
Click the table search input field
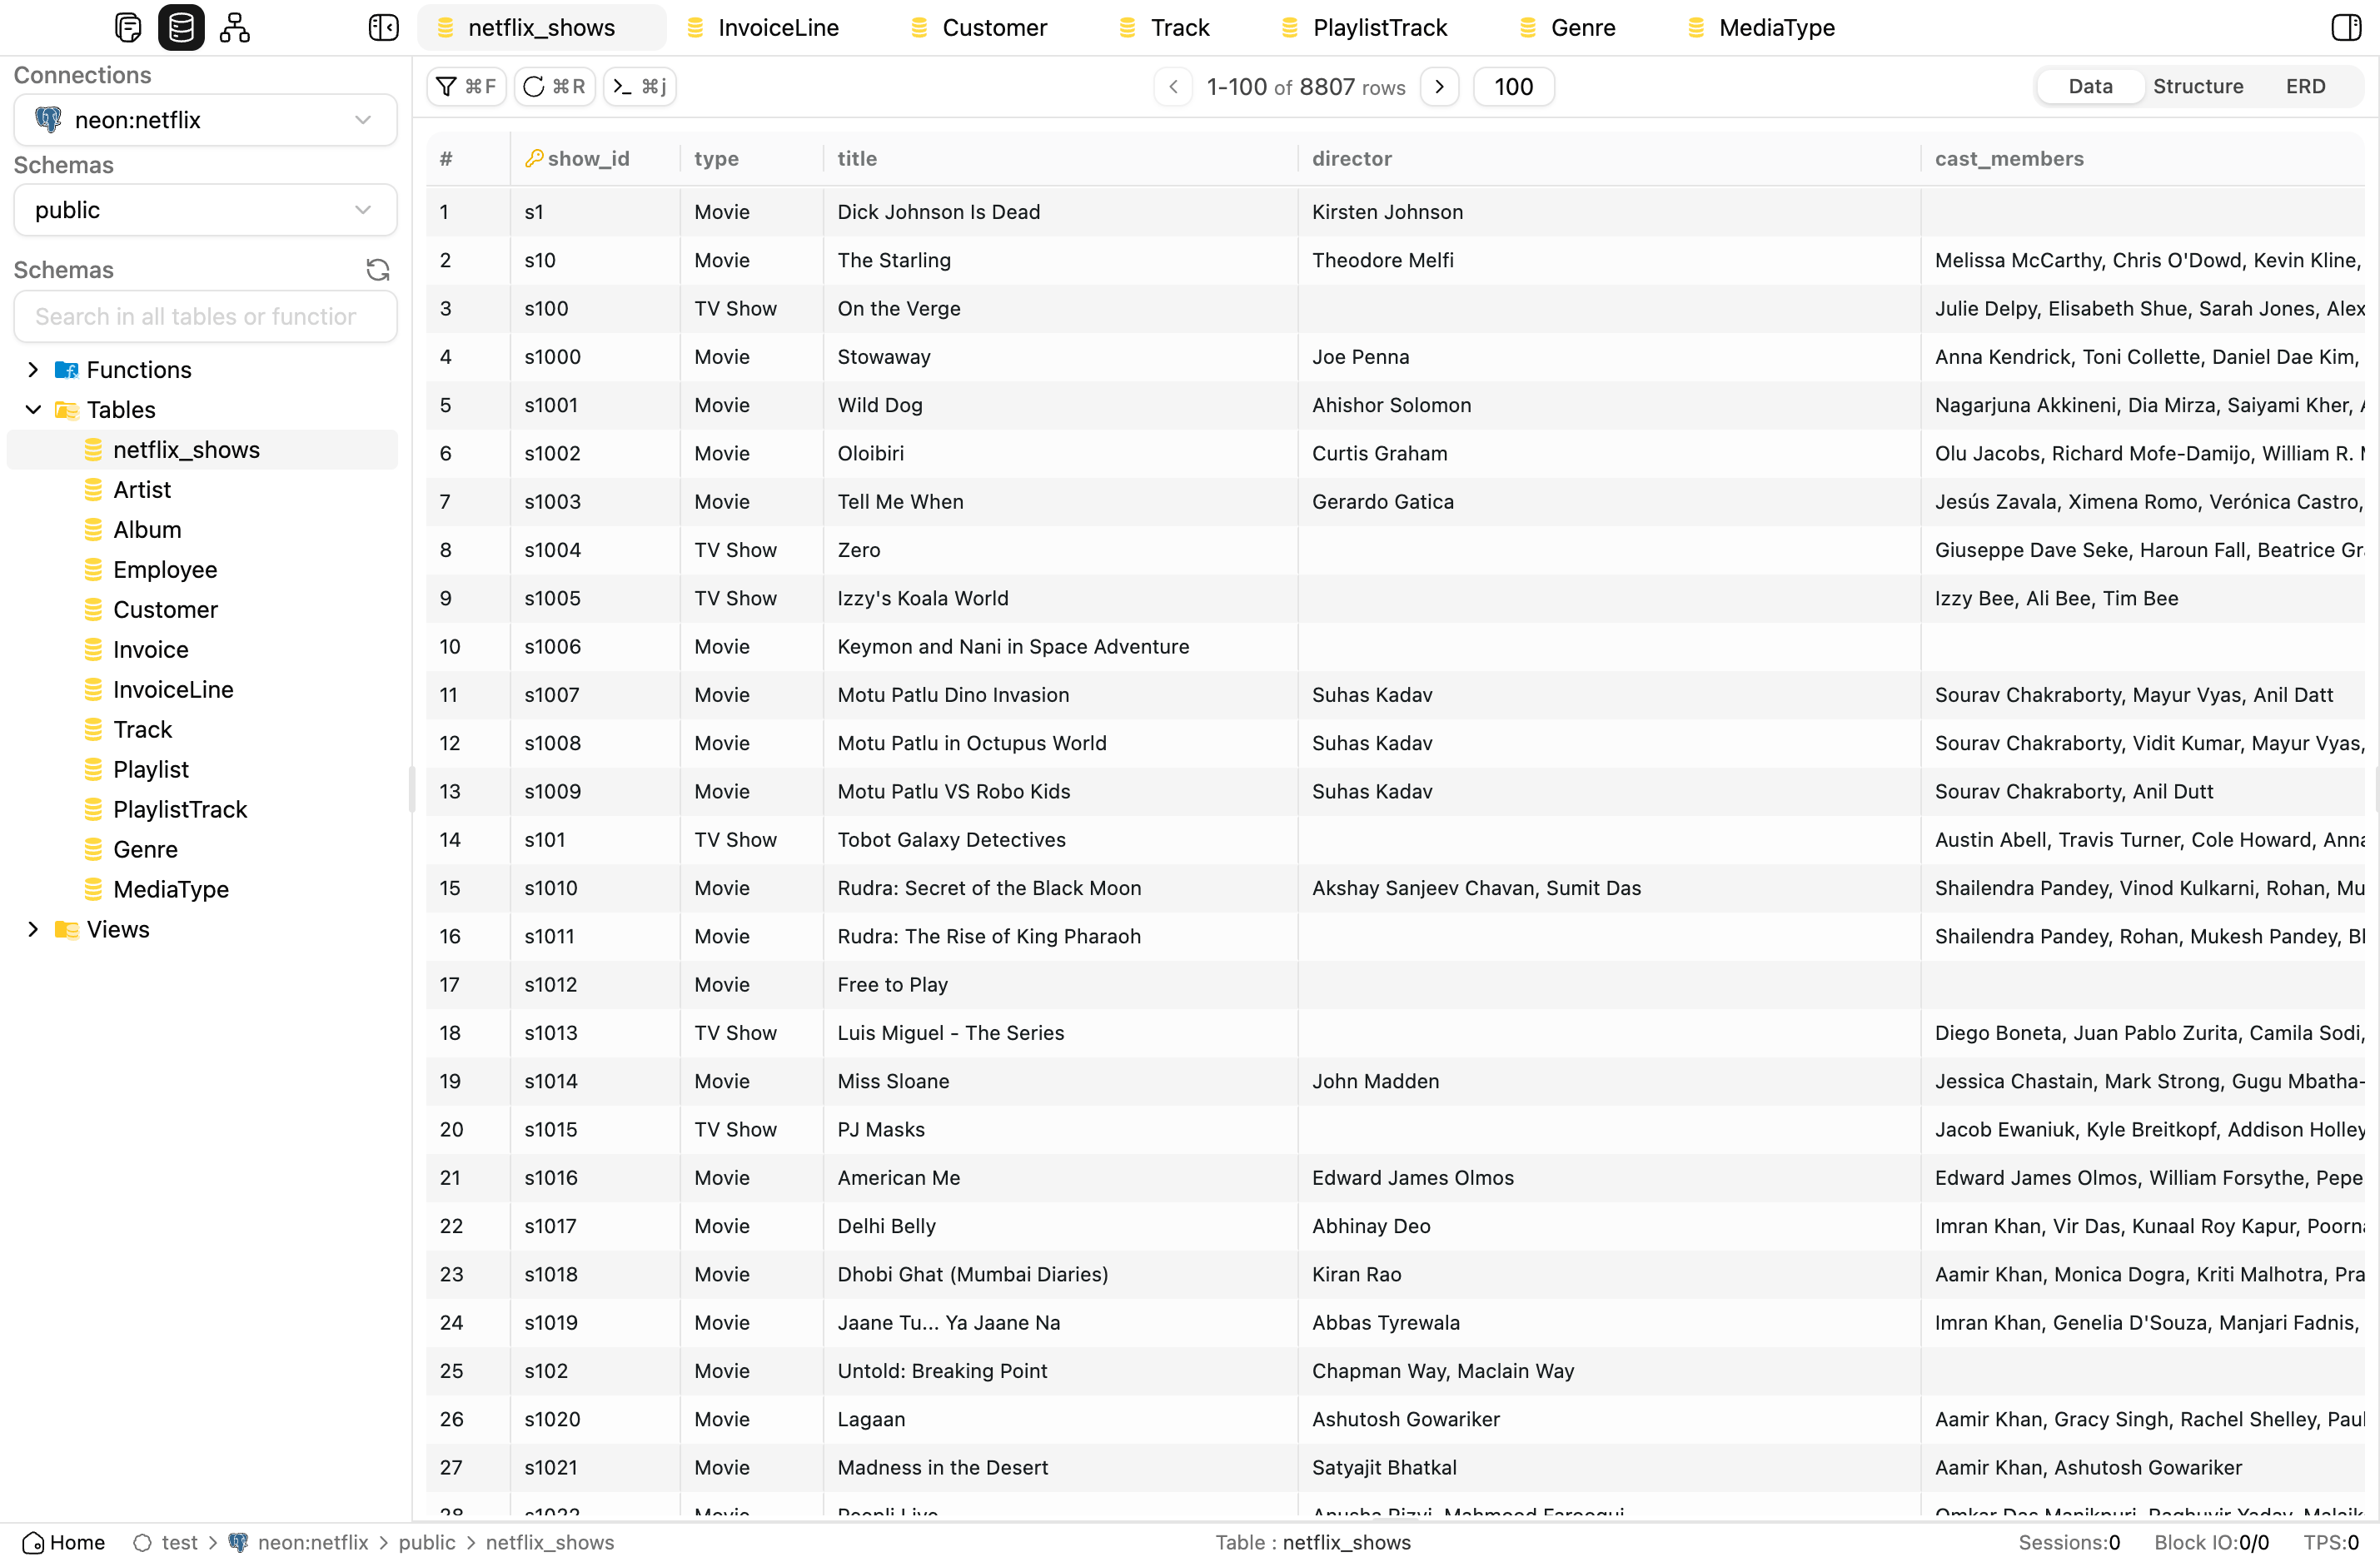pyautogui.click(x=205, y=317)
